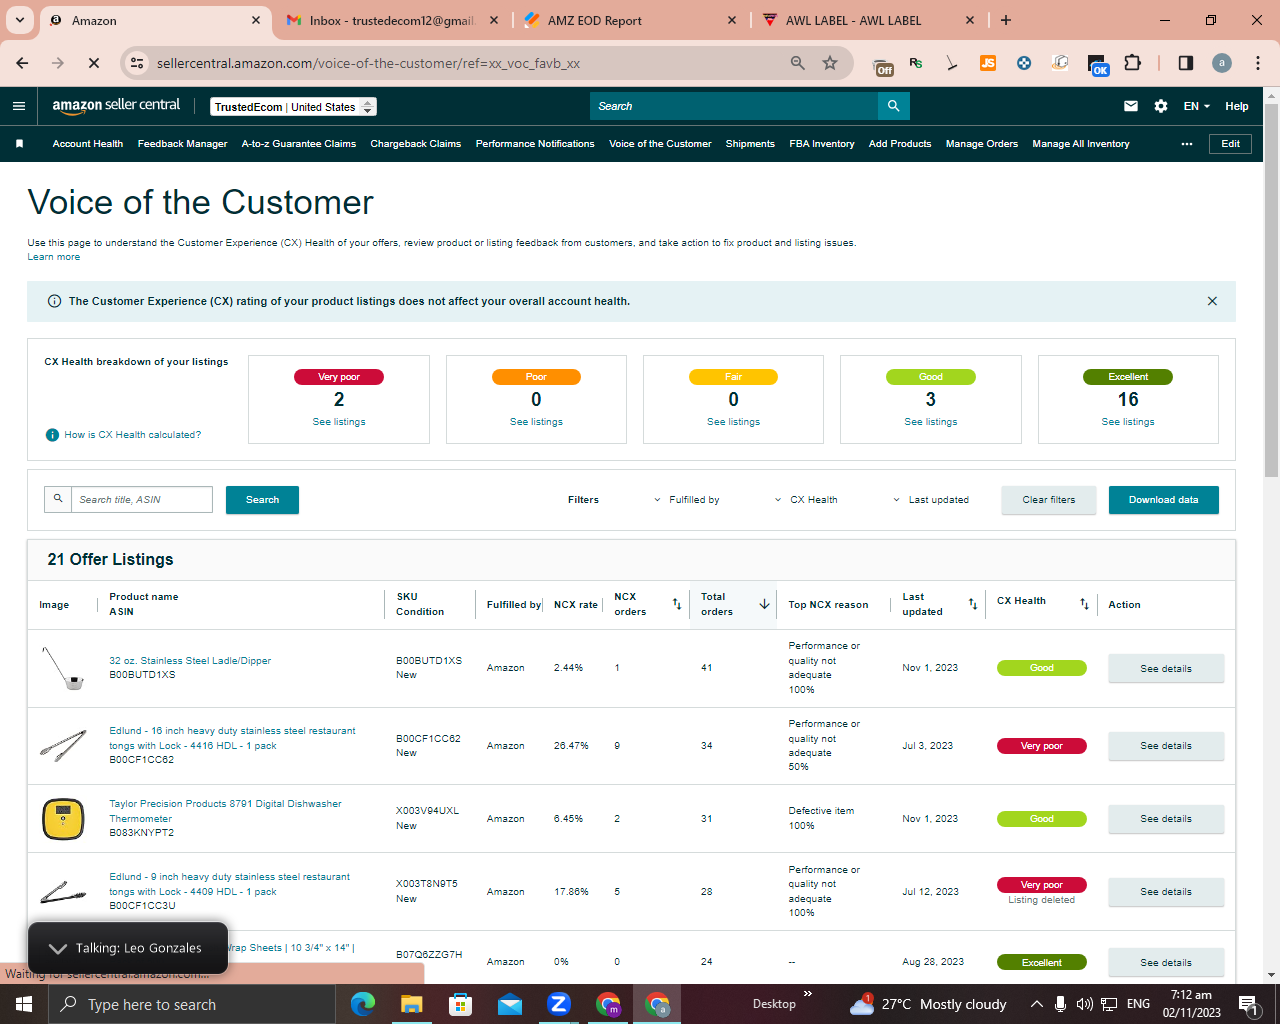The height and width of the screenshot is (1024, 1280).
Task: Open Microsoft Edge from the taskbar
Action: click(x=363, y=1004)
